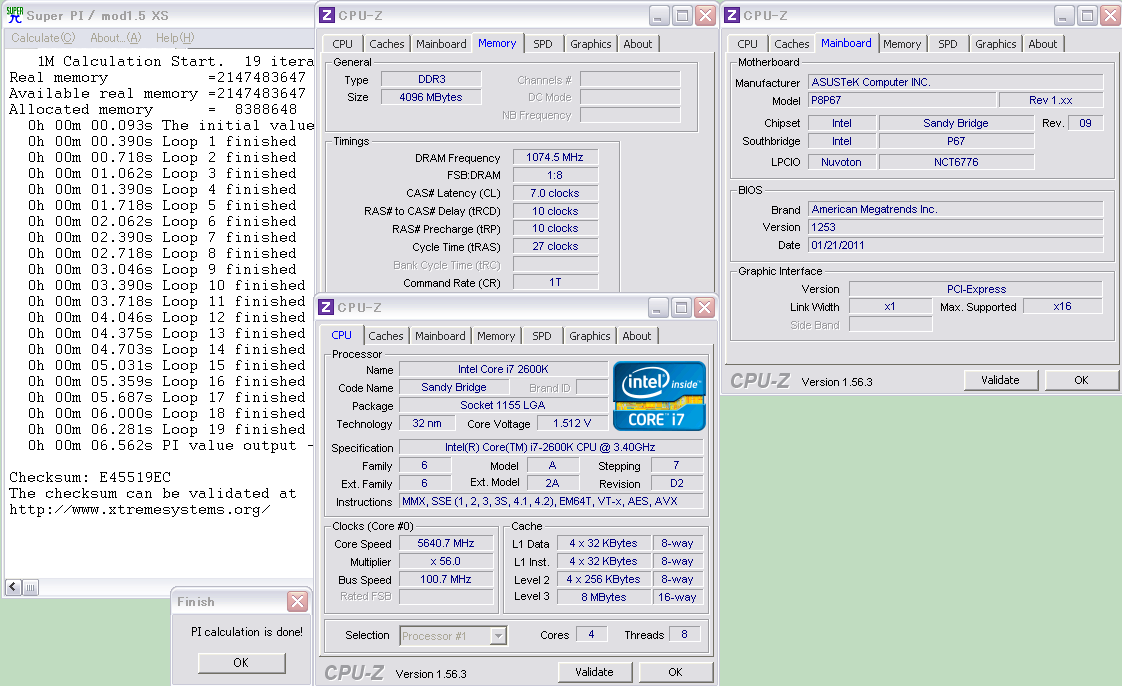Click the Core Speed 5640.7 MHz value
The width and height of the screenshot is (1122, 686).
click(x=446, y=543)
